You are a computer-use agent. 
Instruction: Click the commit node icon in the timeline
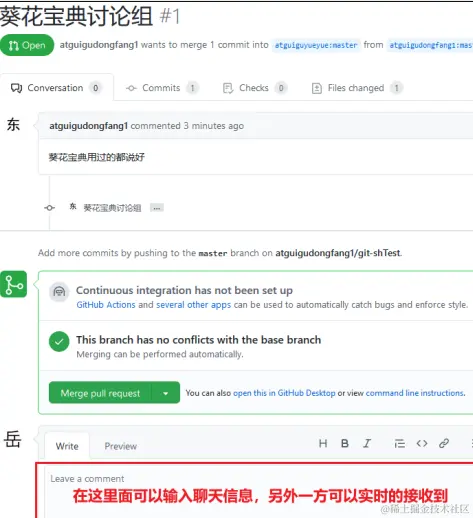[x=50, y=208]
